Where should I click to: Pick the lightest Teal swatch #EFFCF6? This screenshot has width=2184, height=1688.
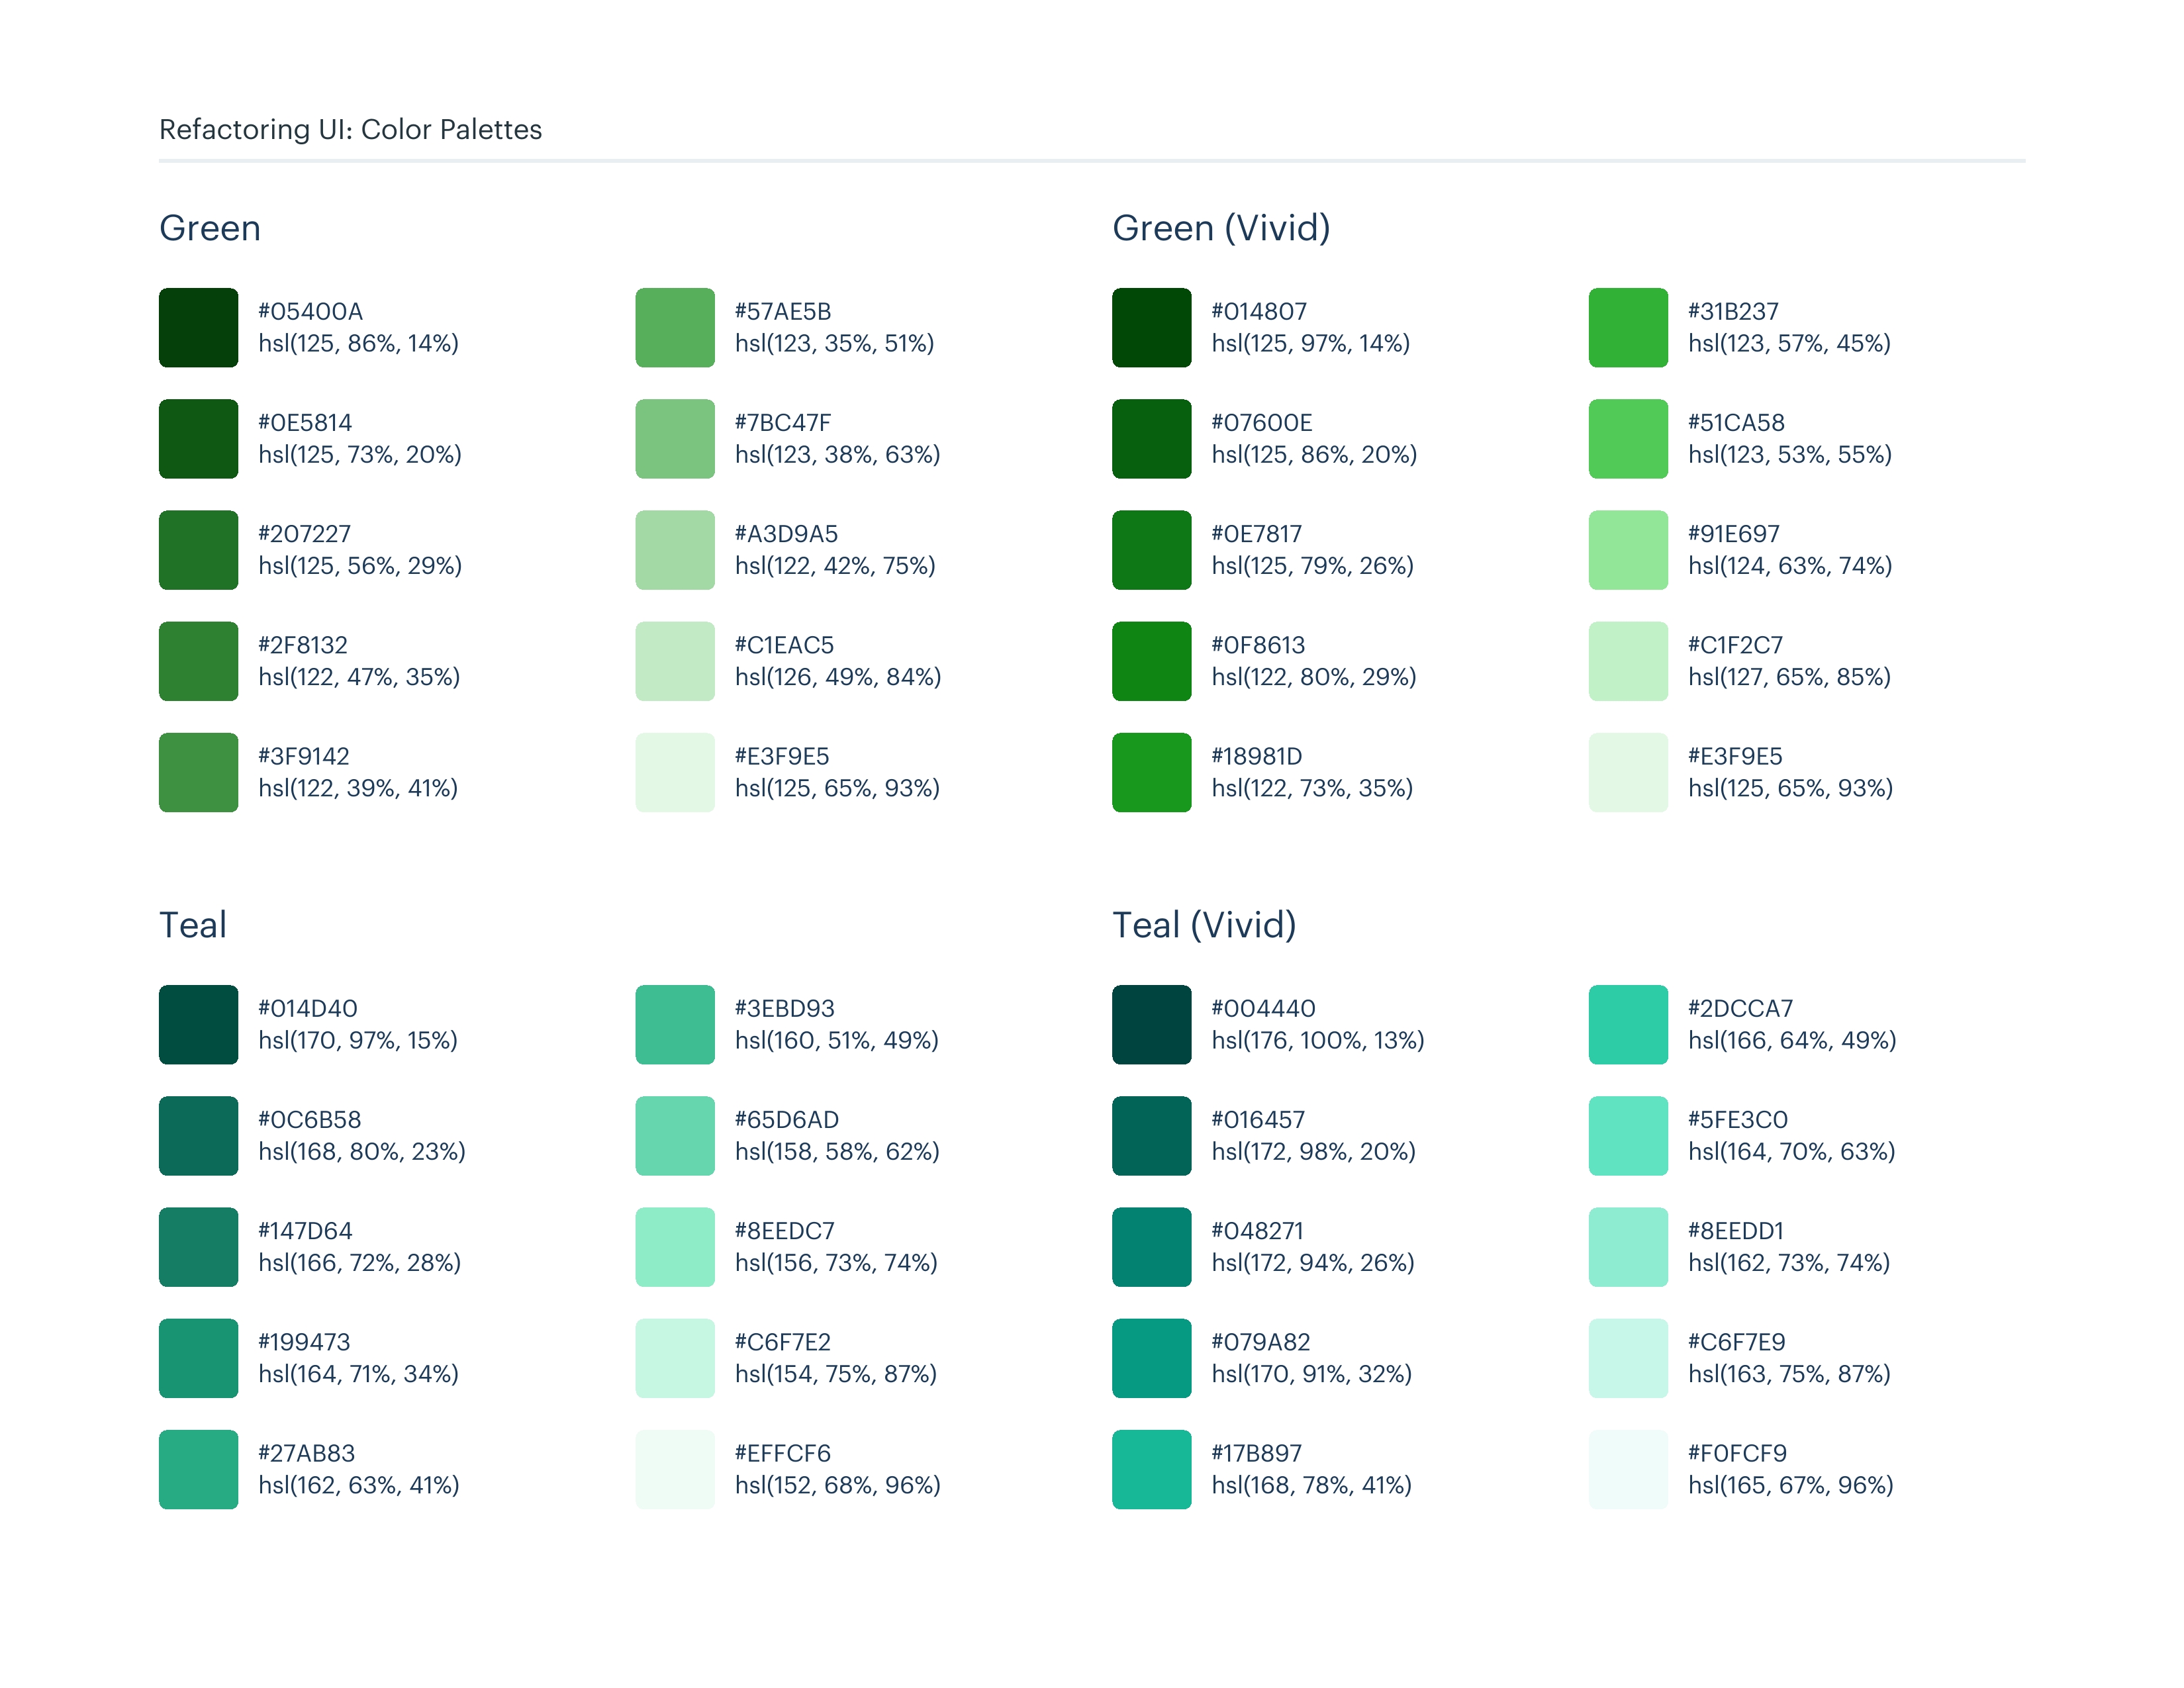[x=675, y=1469]
